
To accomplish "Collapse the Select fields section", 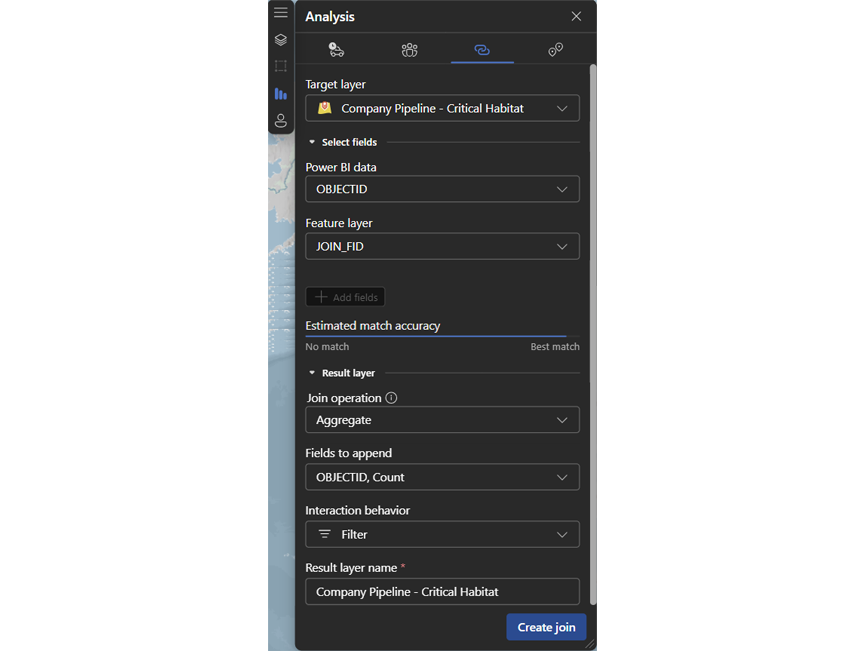I will [313, 141].
